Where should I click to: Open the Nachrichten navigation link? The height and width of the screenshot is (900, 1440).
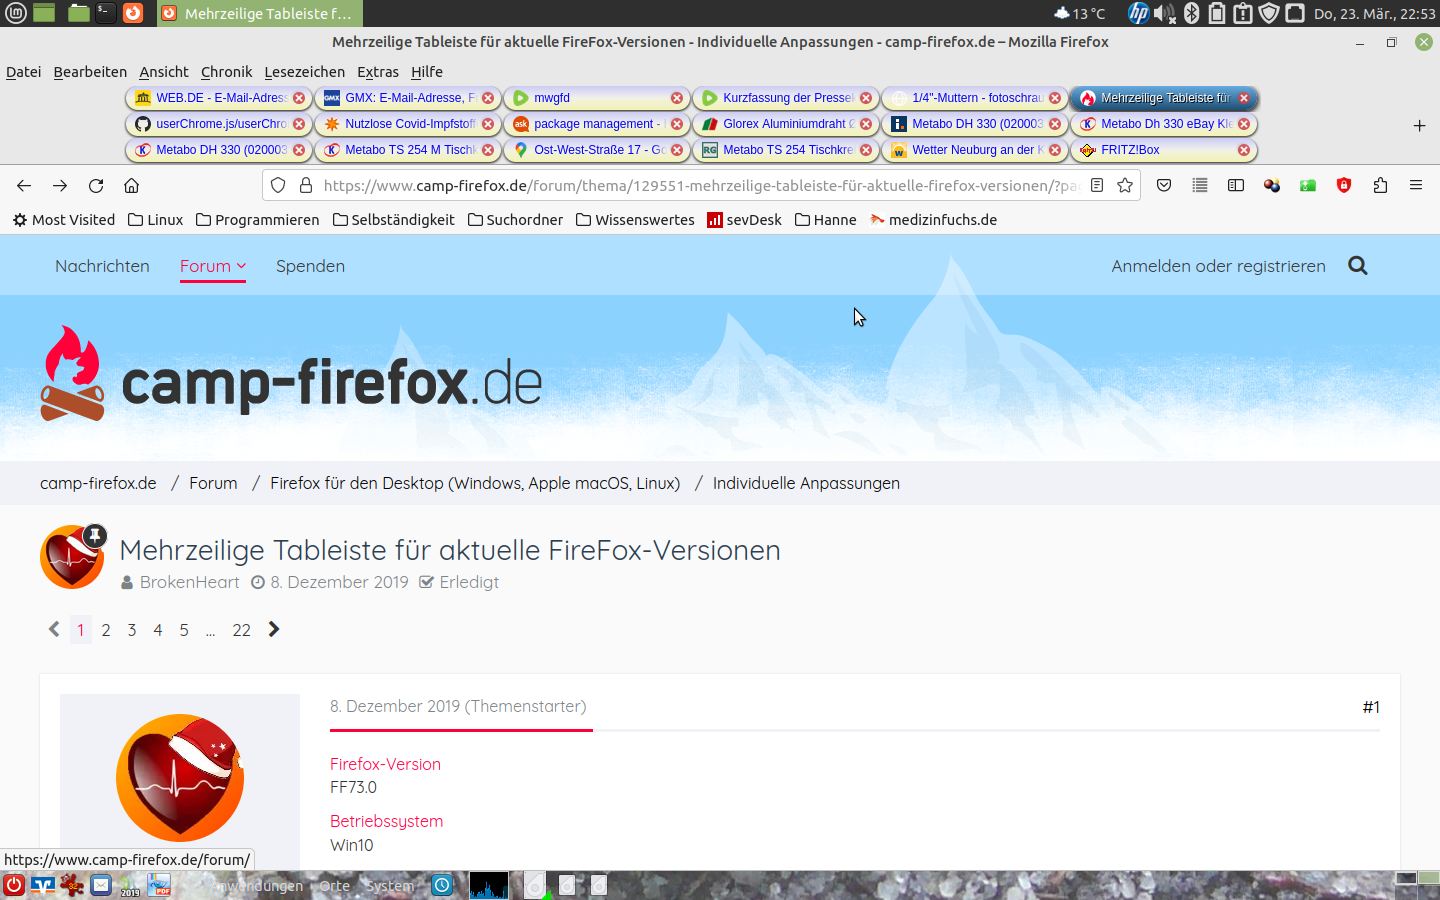point(102,266)
